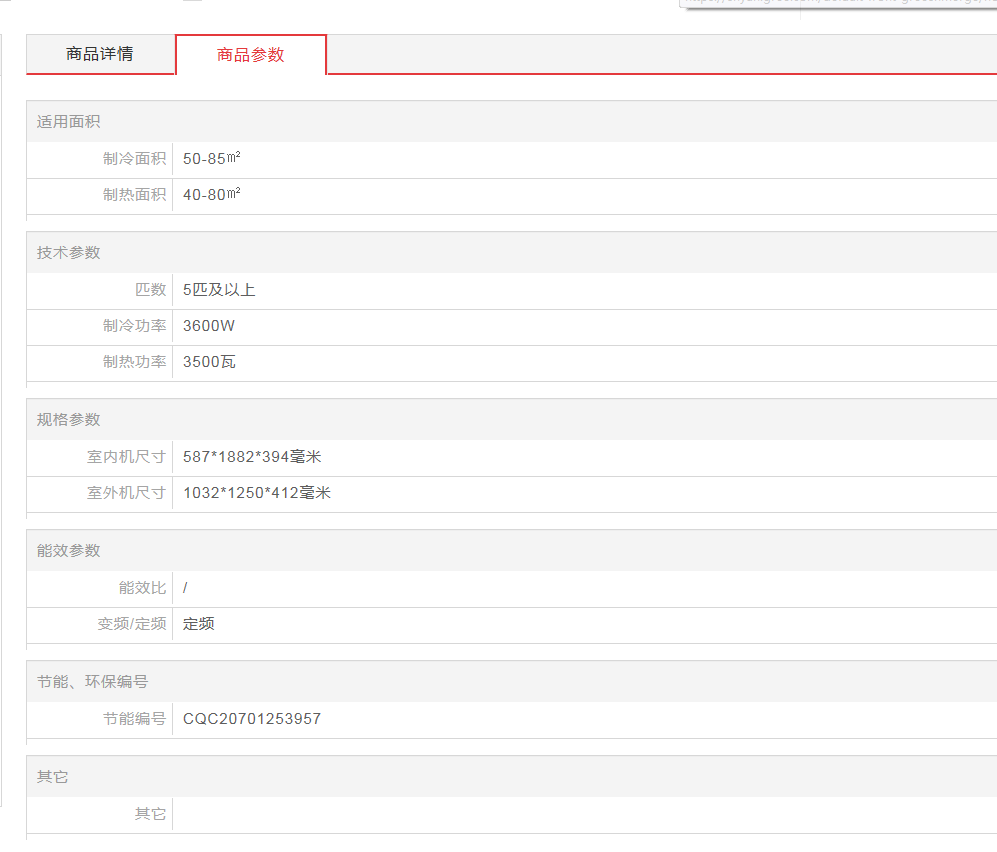
Task: Click the 其它 section header
Action: click(x=52, y=777)
